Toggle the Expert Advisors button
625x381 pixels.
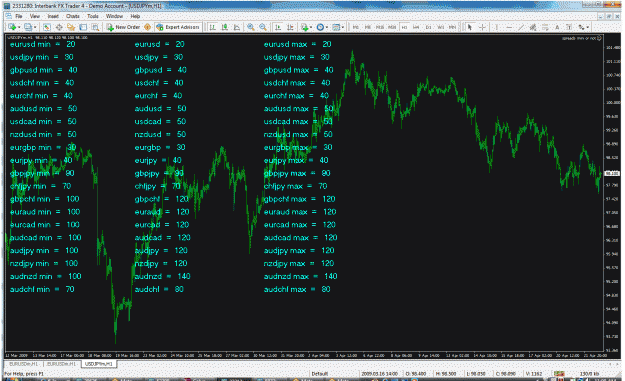point(178,27)
